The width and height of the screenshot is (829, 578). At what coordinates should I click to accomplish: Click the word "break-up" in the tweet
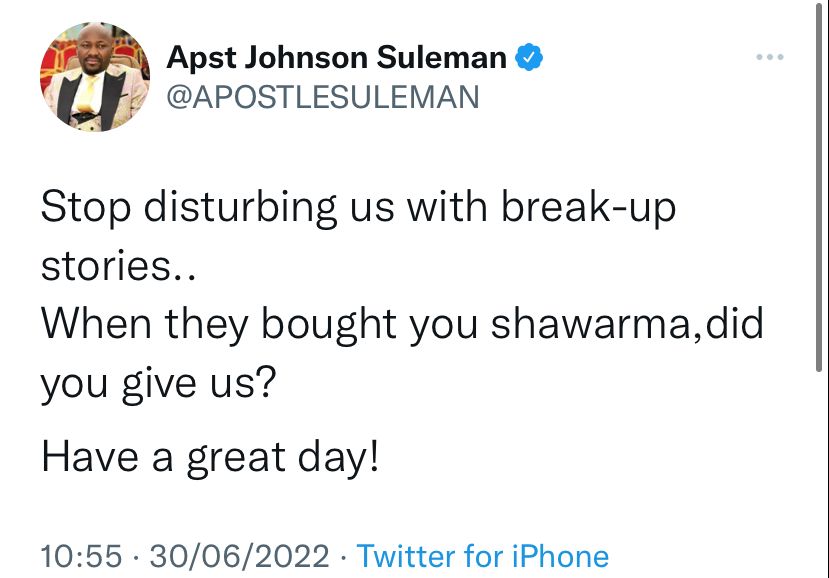pyautogui.click(x=588, y=208)
